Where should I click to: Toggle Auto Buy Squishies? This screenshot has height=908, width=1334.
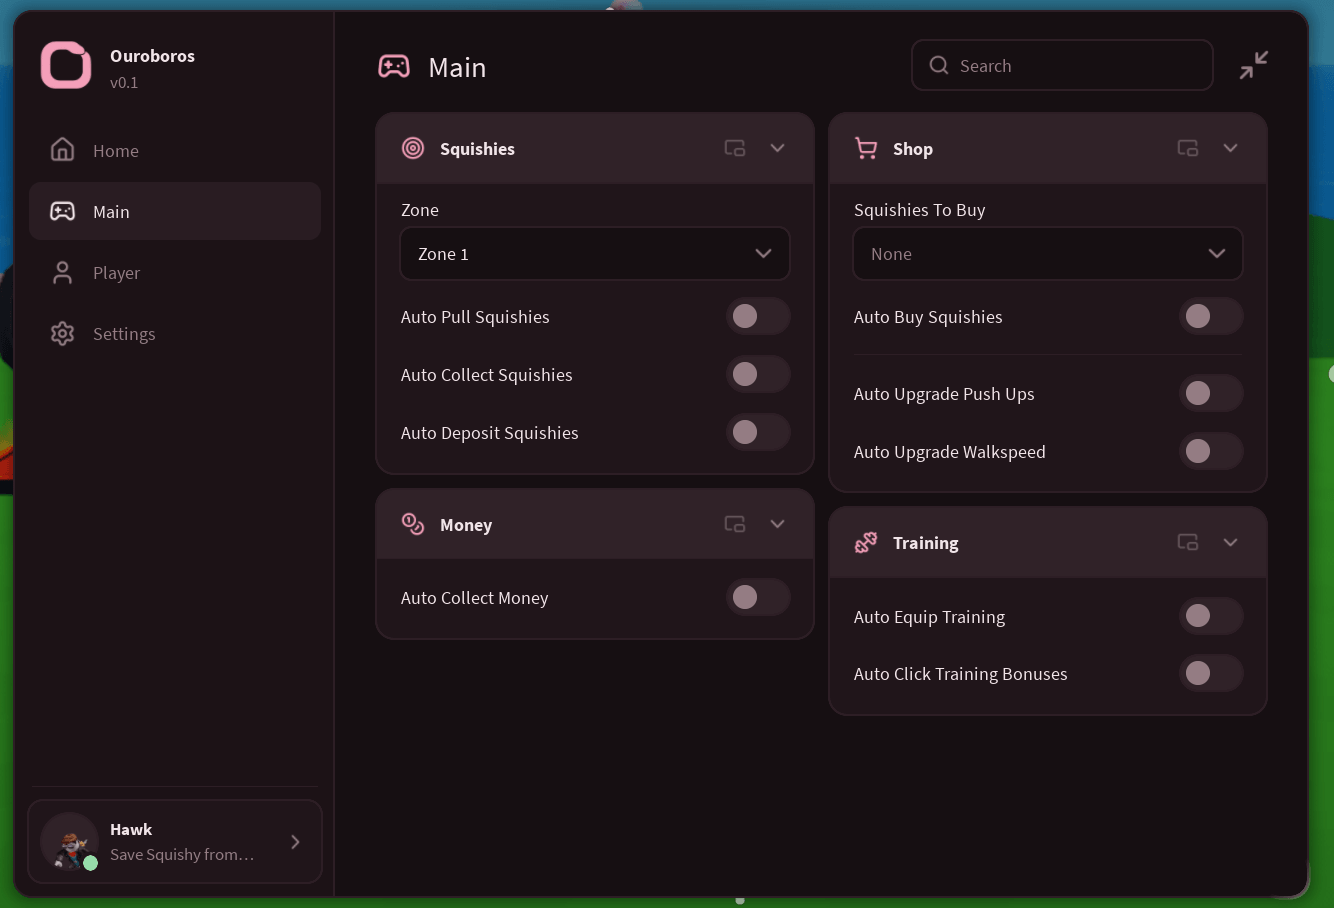coord(1211,317)
